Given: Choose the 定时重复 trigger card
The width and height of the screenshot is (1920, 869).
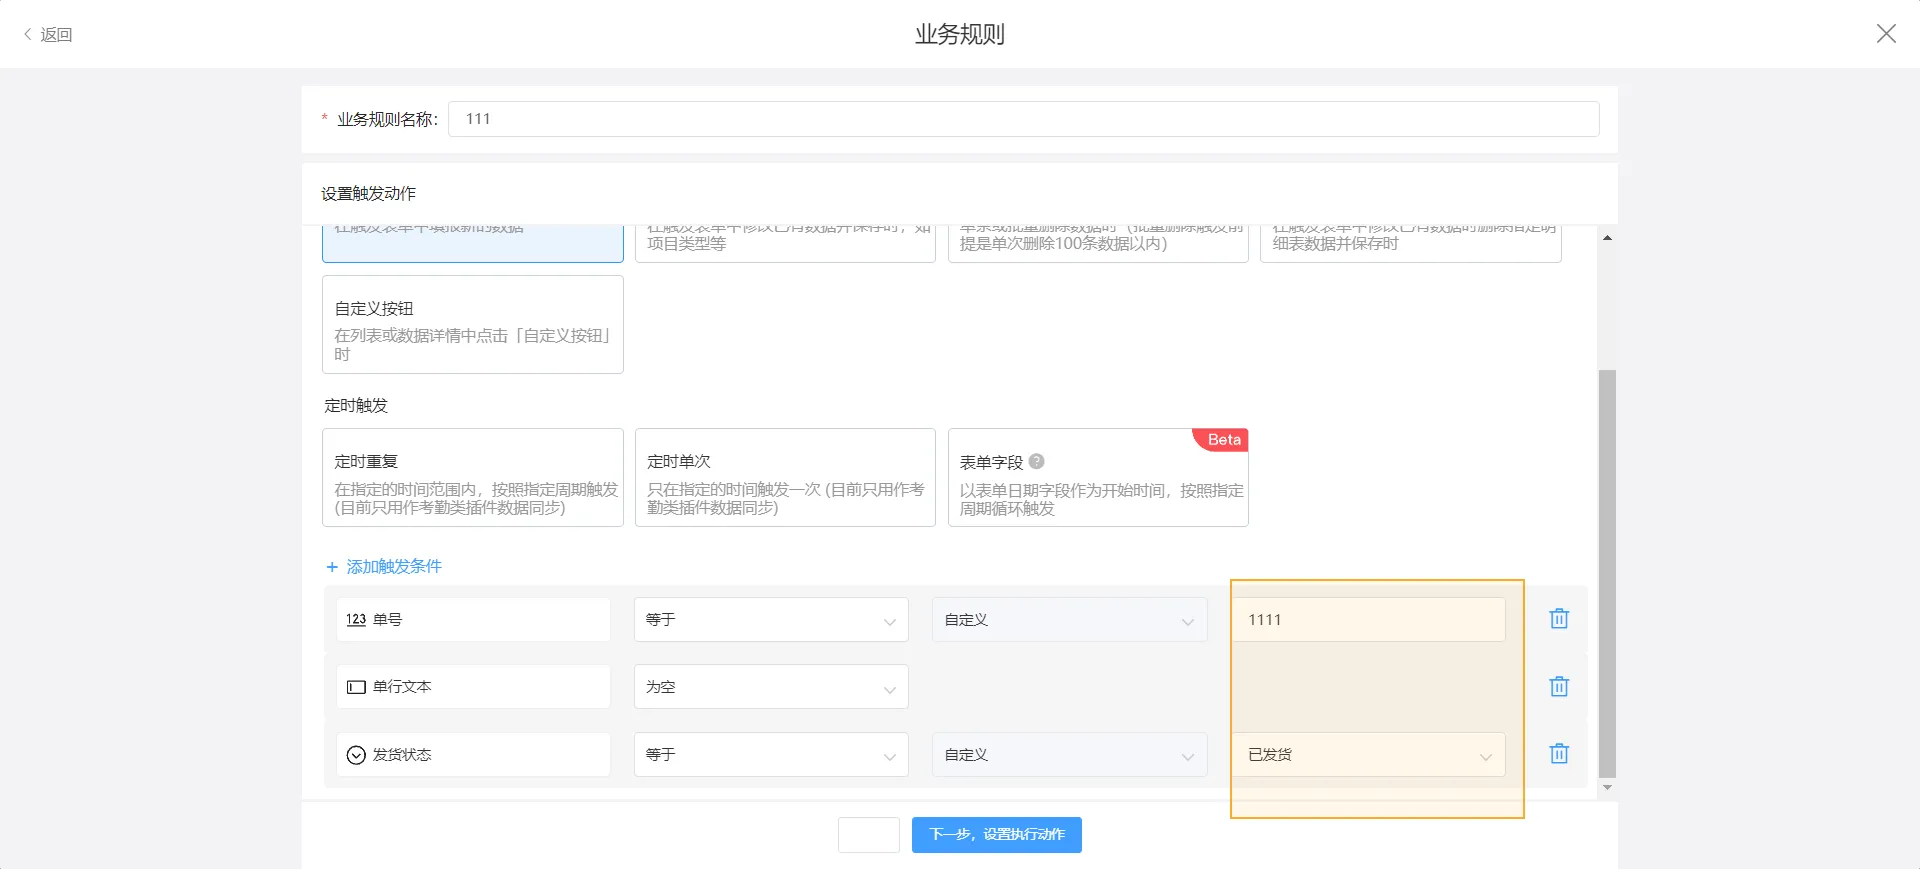Looking at the screenshot, I should coord(472,478).
